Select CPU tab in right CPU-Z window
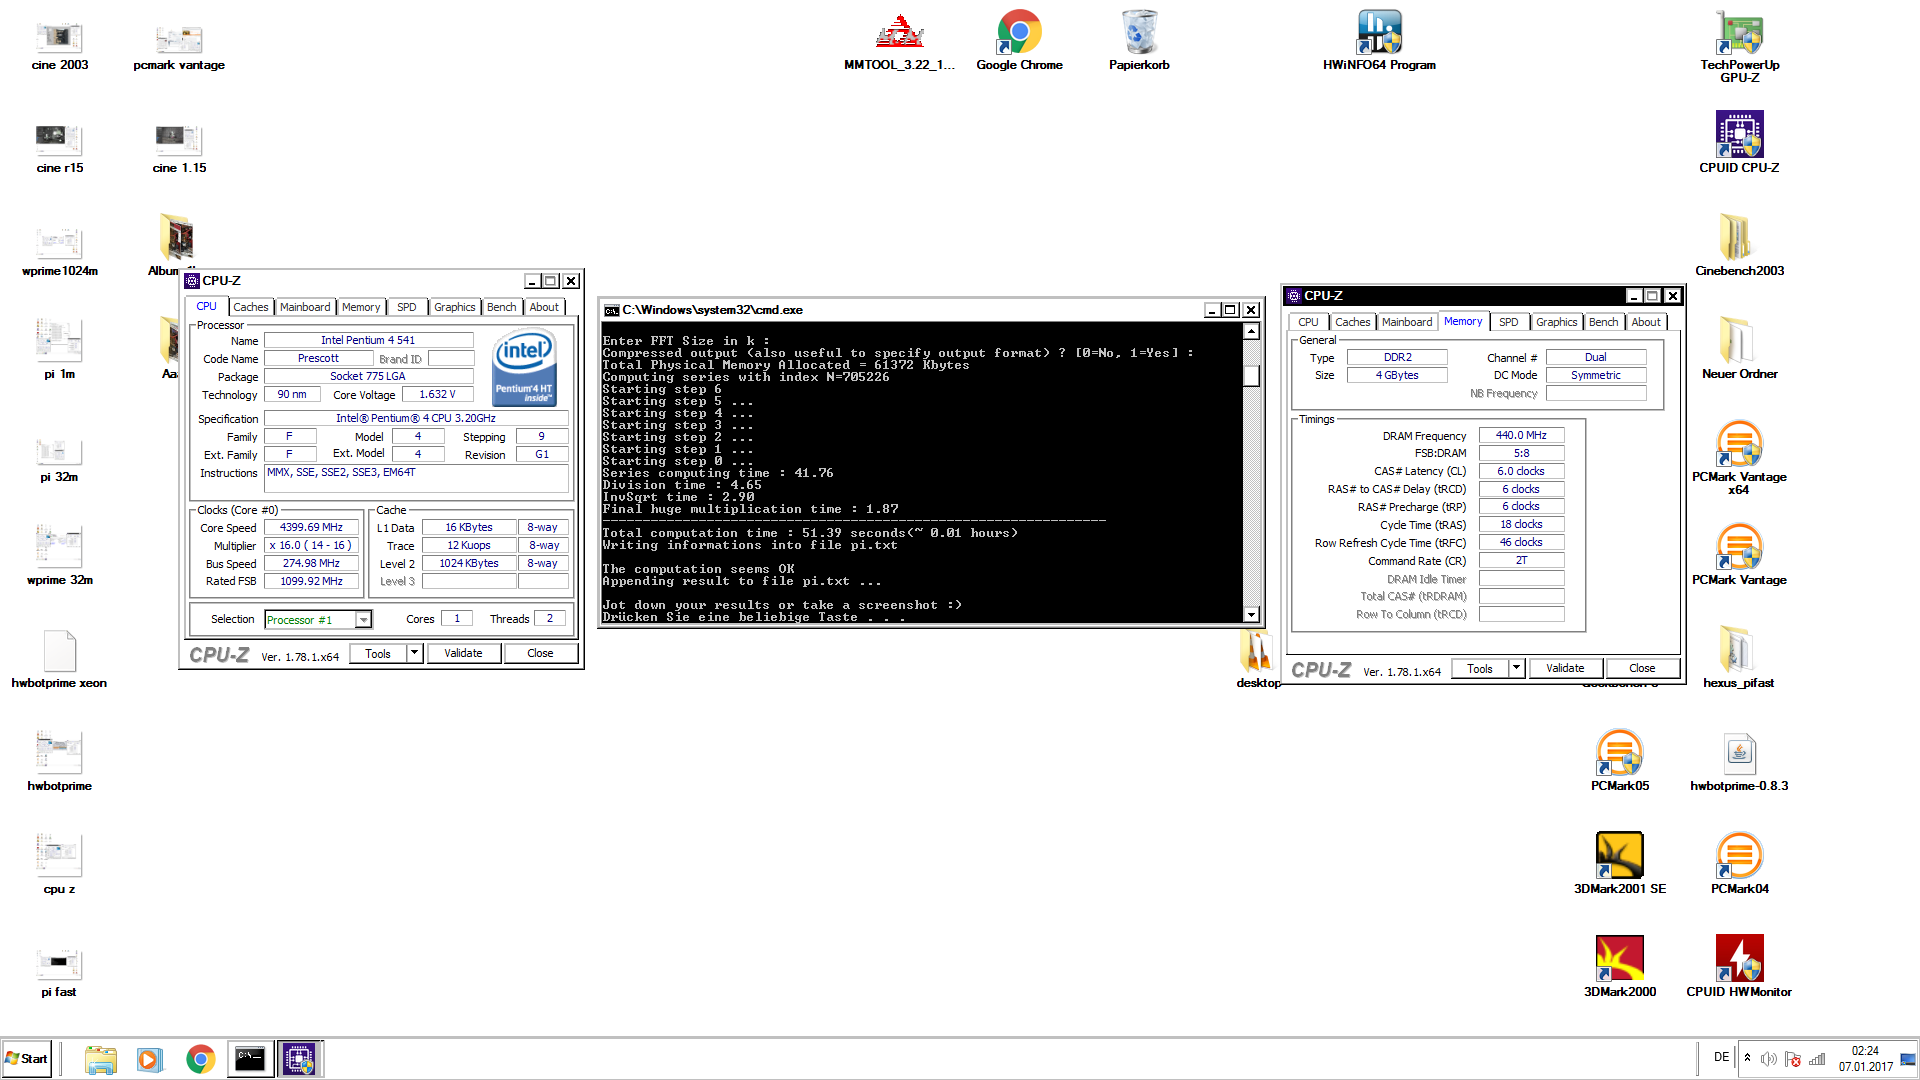Viewport: 1920px width, 1080px height. click(x=1308, y=322)
